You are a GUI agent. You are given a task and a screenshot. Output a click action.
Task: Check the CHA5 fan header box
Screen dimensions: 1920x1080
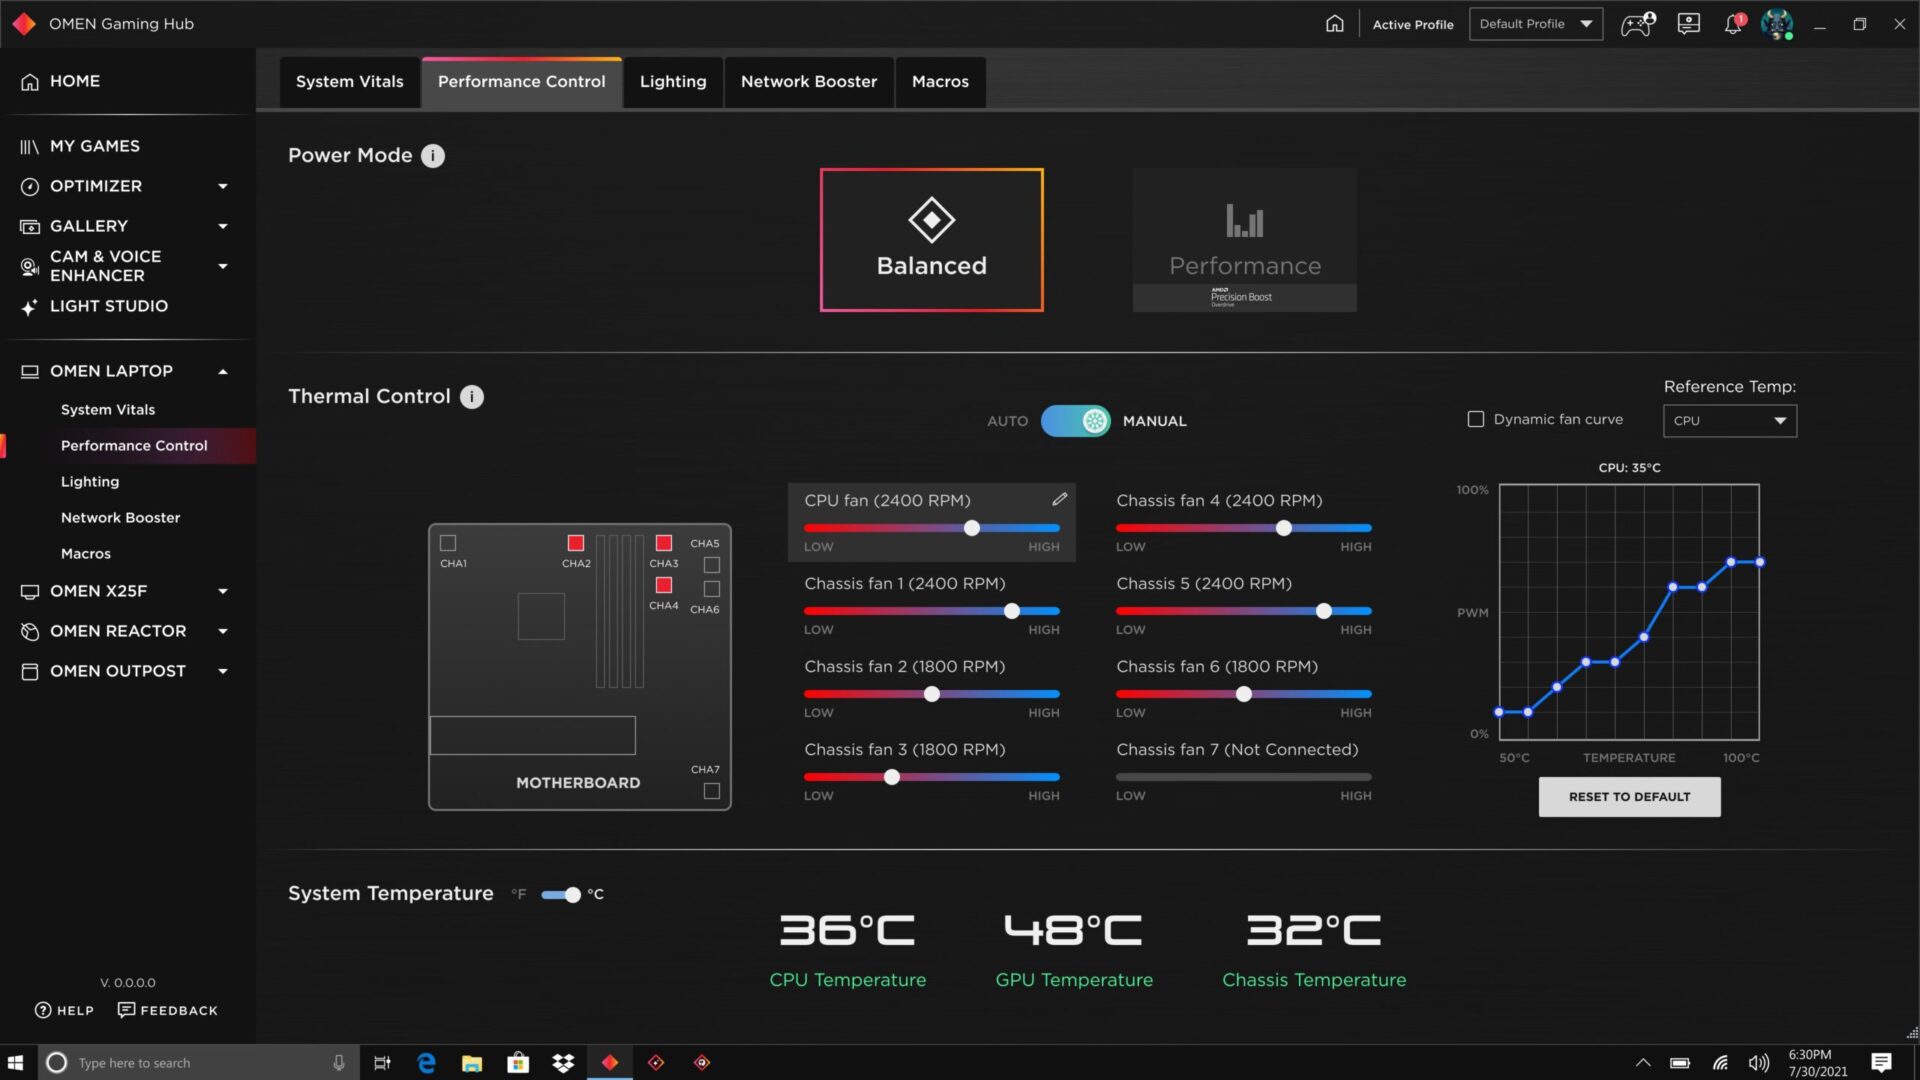click(x=712, y=565)
